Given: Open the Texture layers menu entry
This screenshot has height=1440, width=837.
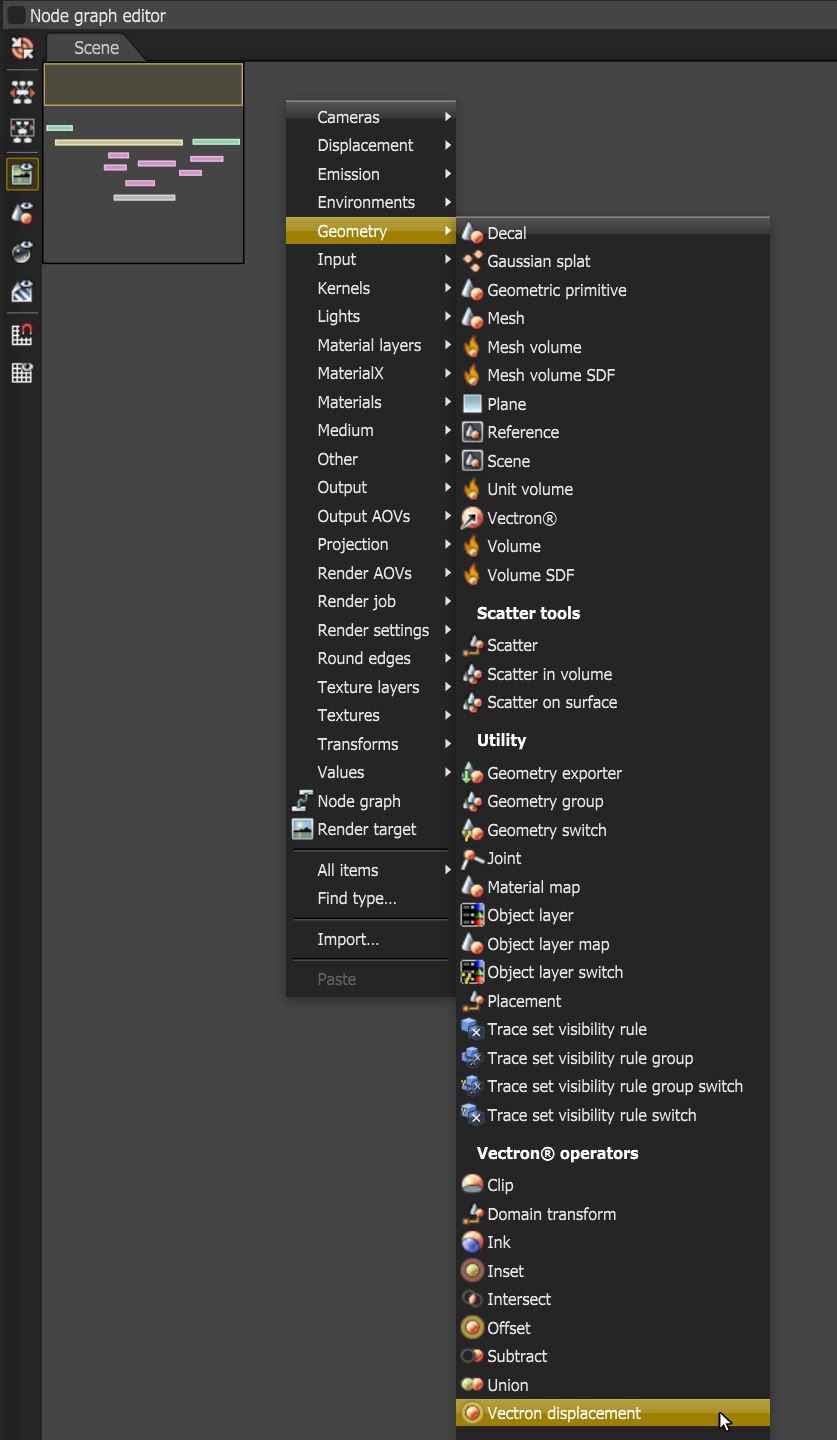Looking at the screenshot, I should (371, 687).
